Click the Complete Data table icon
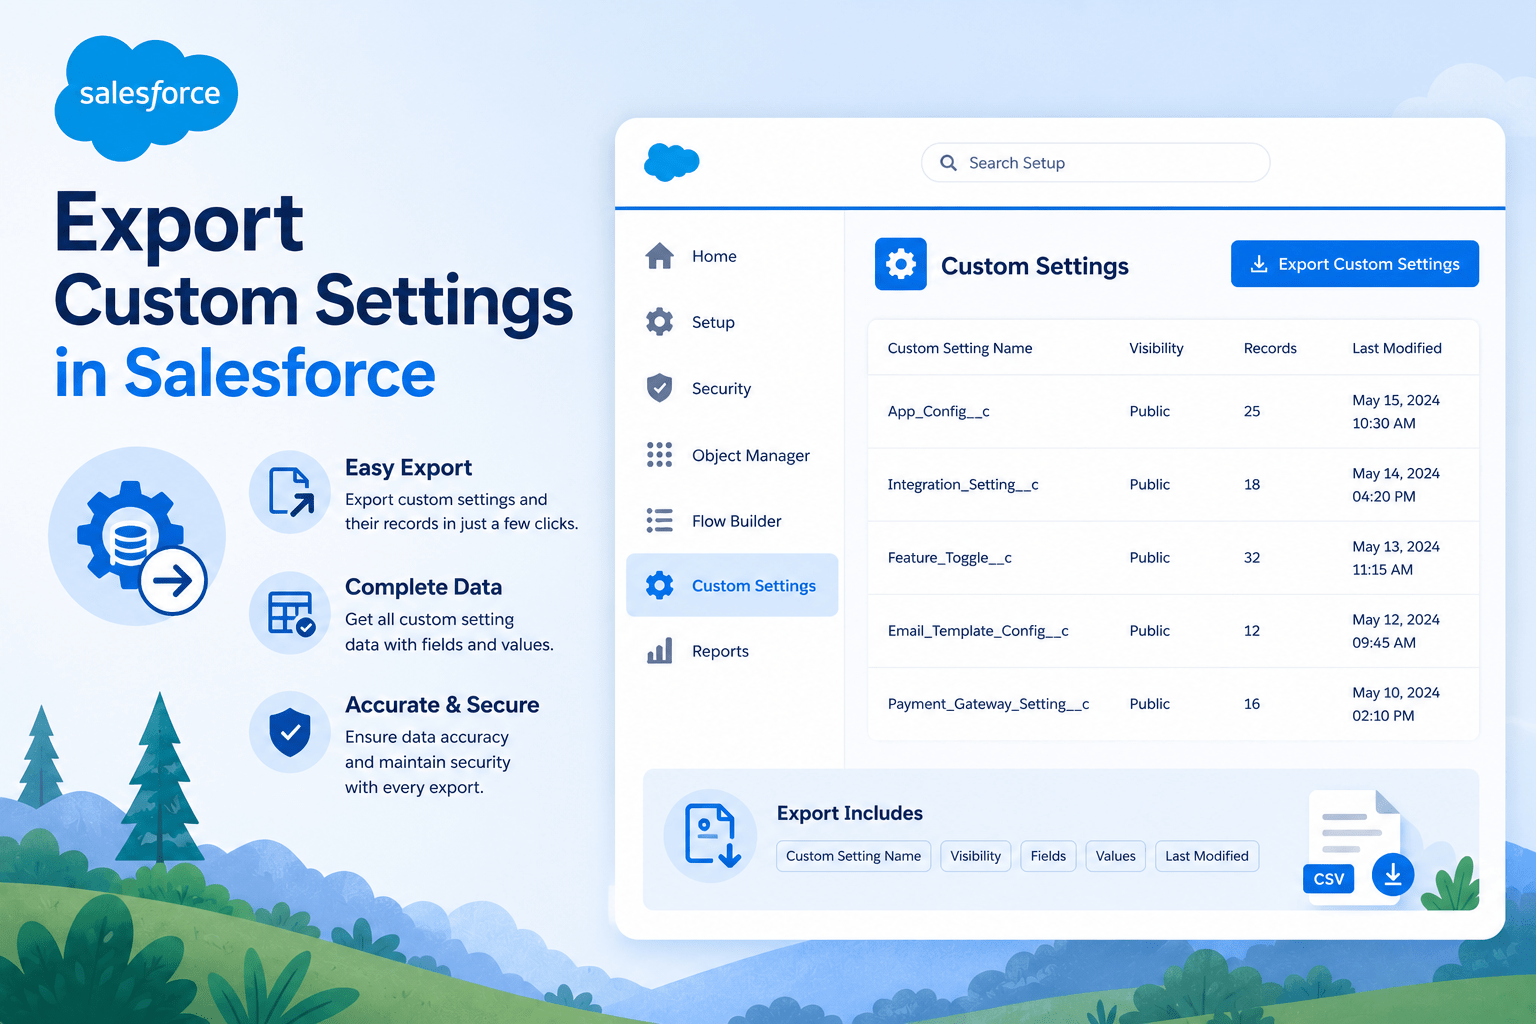Image resolution: width=1536 pixels, height=1024 pixels. (x=291, y=613)
